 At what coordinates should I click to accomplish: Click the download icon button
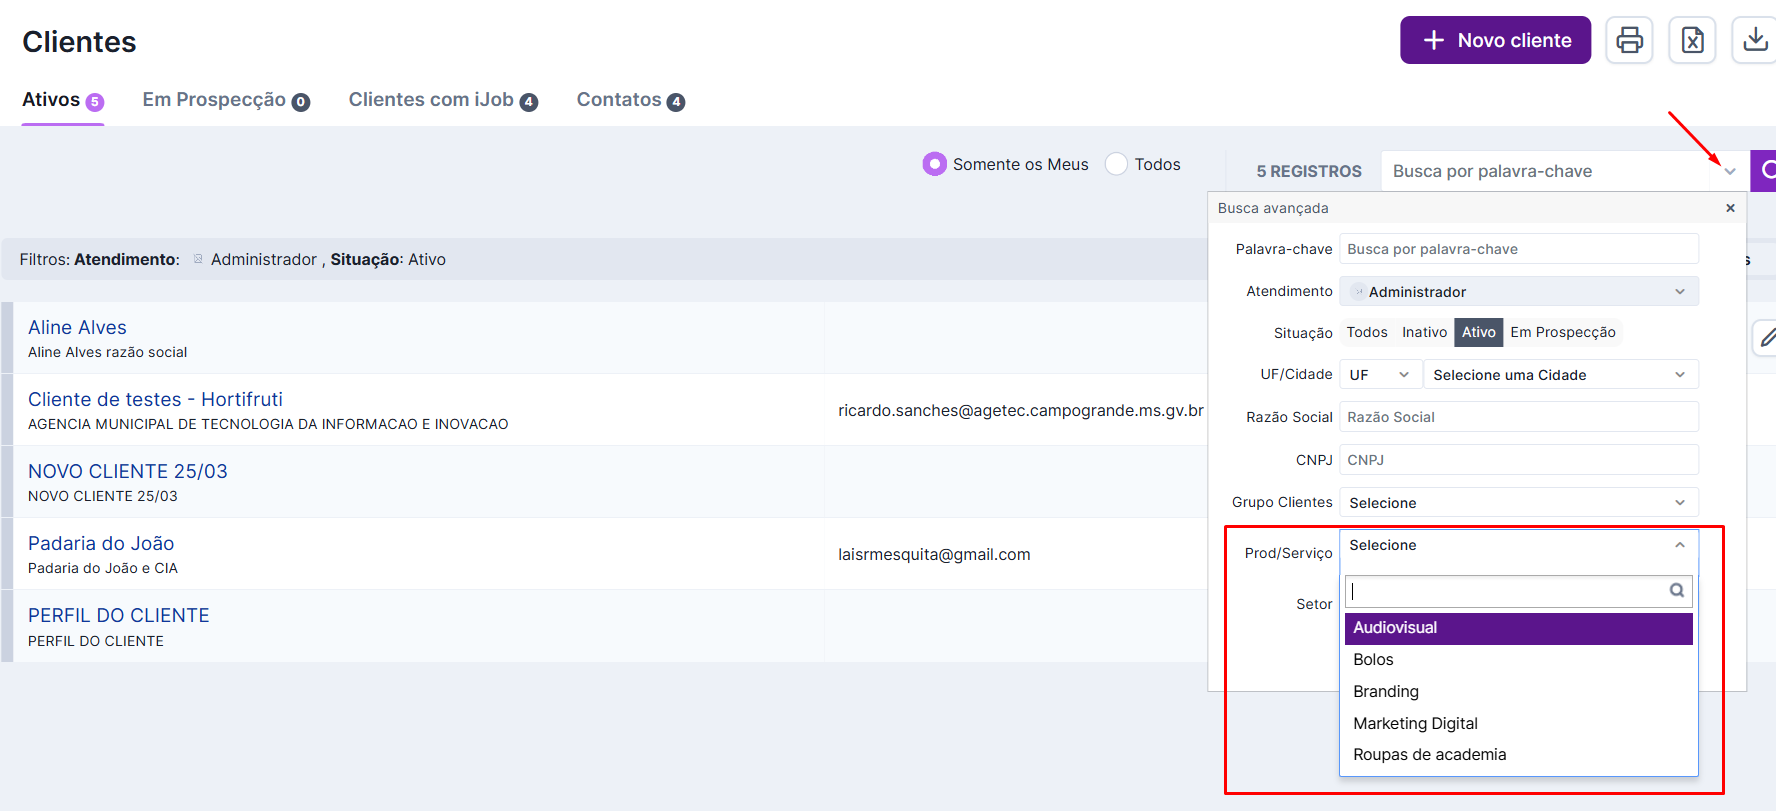1754,40
